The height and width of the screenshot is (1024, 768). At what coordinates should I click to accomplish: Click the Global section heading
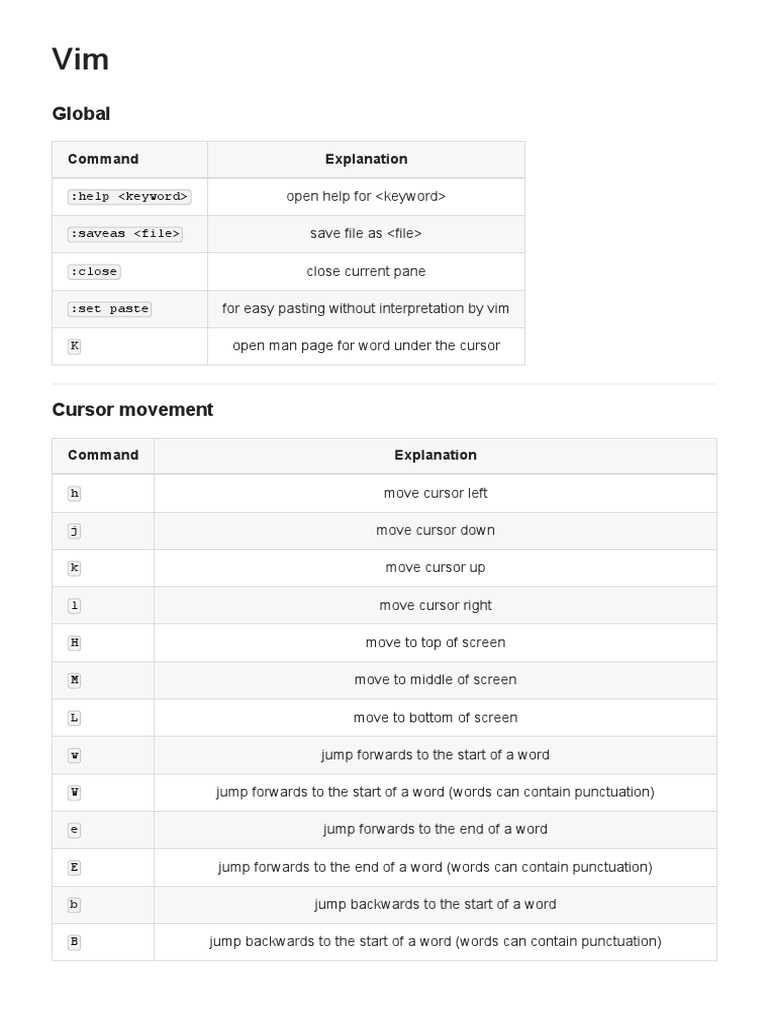tap(81, 114)
